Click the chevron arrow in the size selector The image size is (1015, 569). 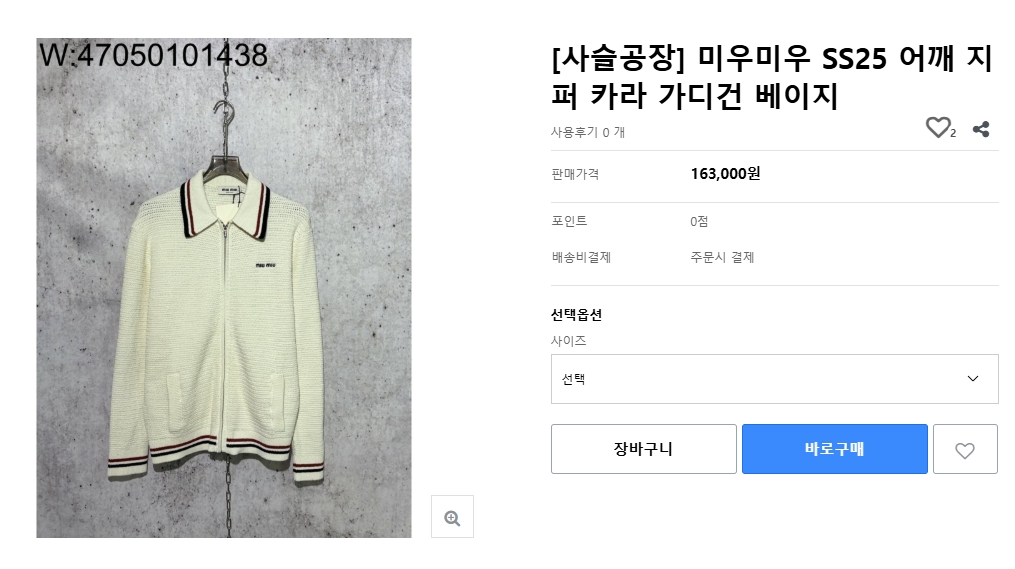coord(973,379)
